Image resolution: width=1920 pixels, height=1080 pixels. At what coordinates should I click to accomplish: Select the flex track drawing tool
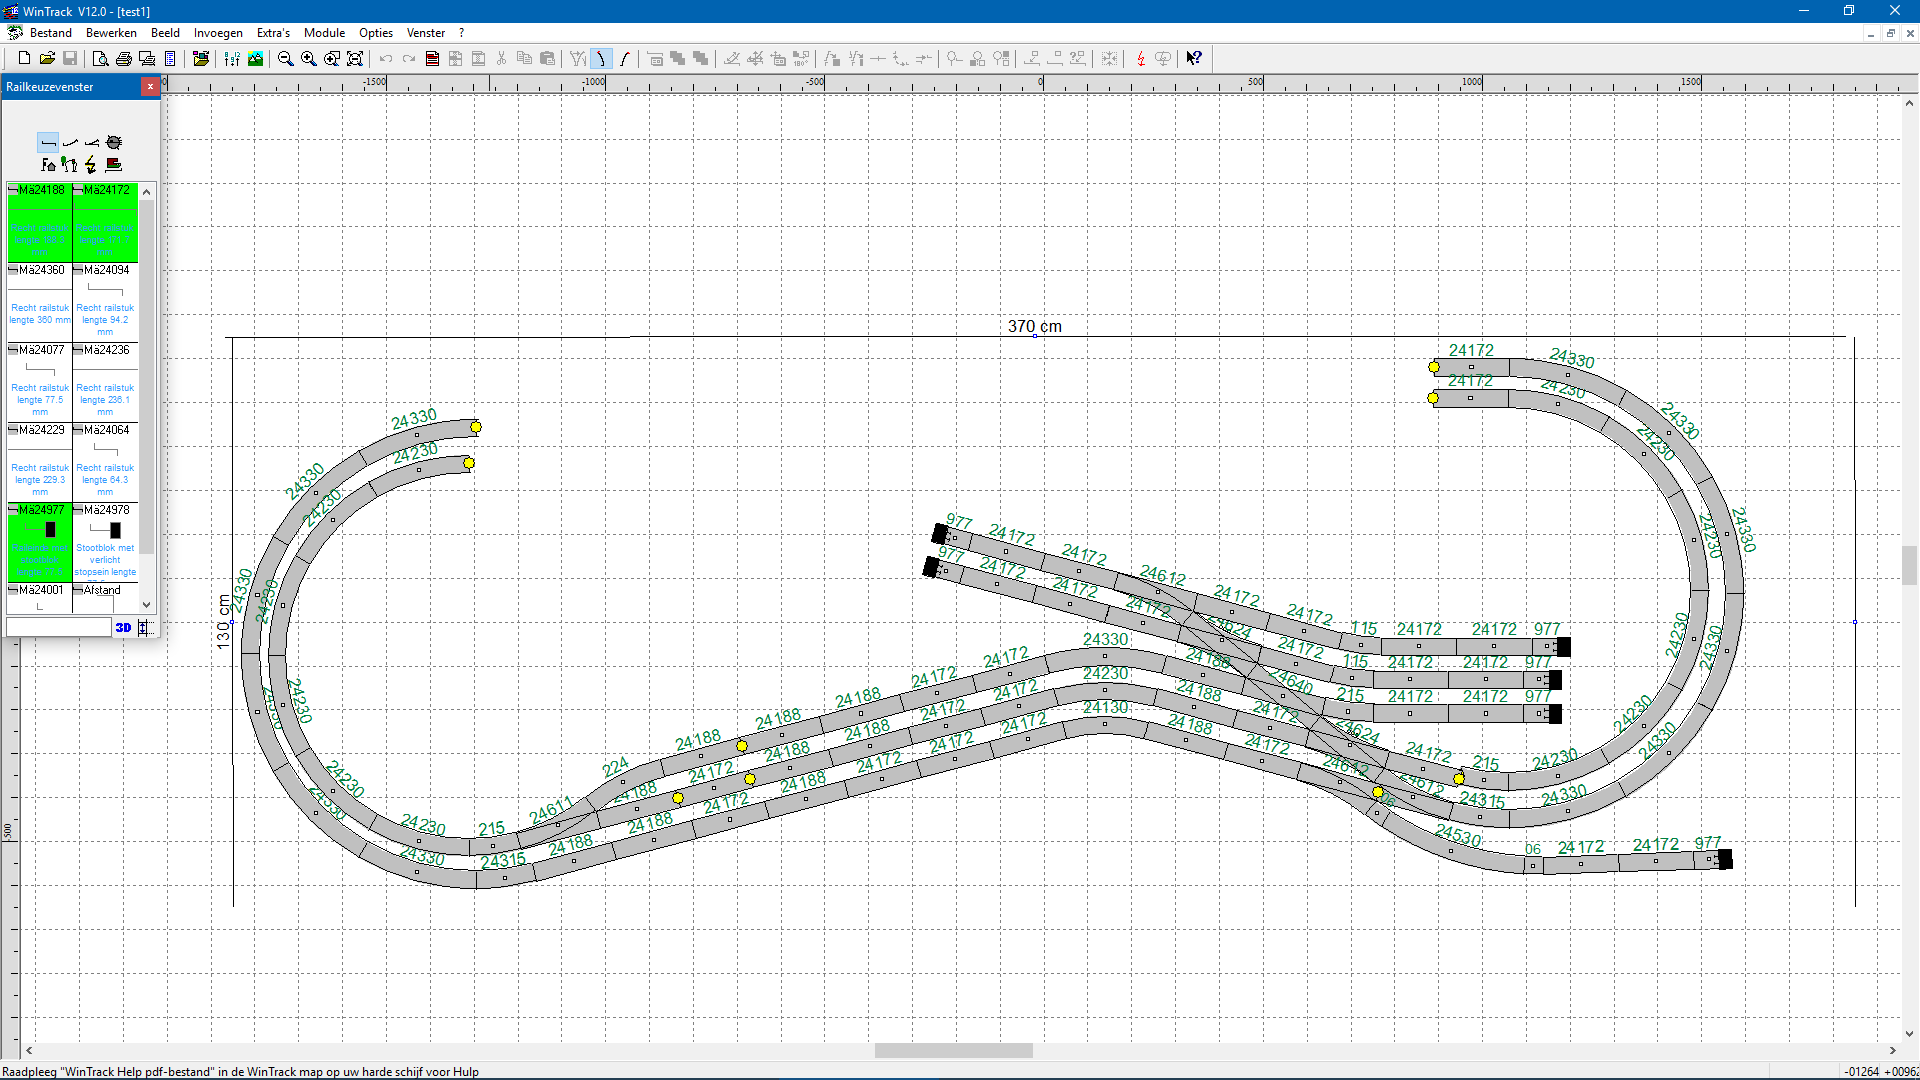[625, 59]
